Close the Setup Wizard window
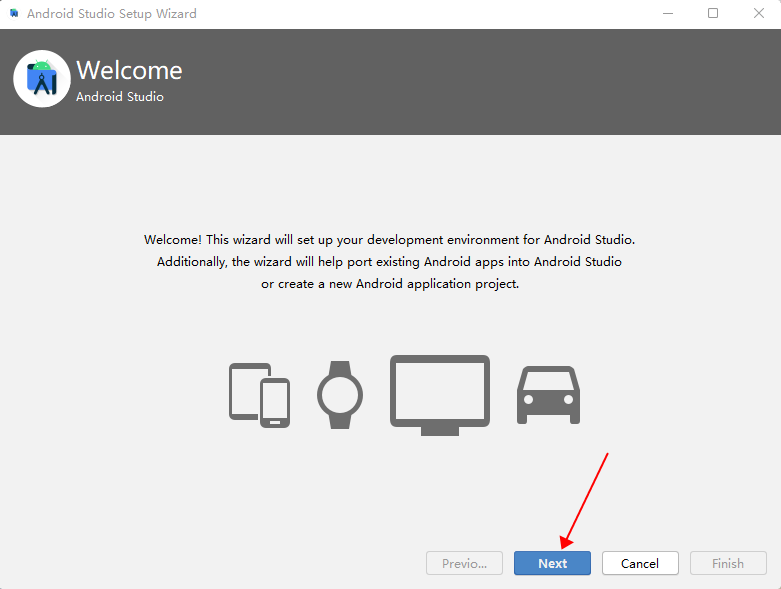The image size is (781, 589). pos(759,13)
